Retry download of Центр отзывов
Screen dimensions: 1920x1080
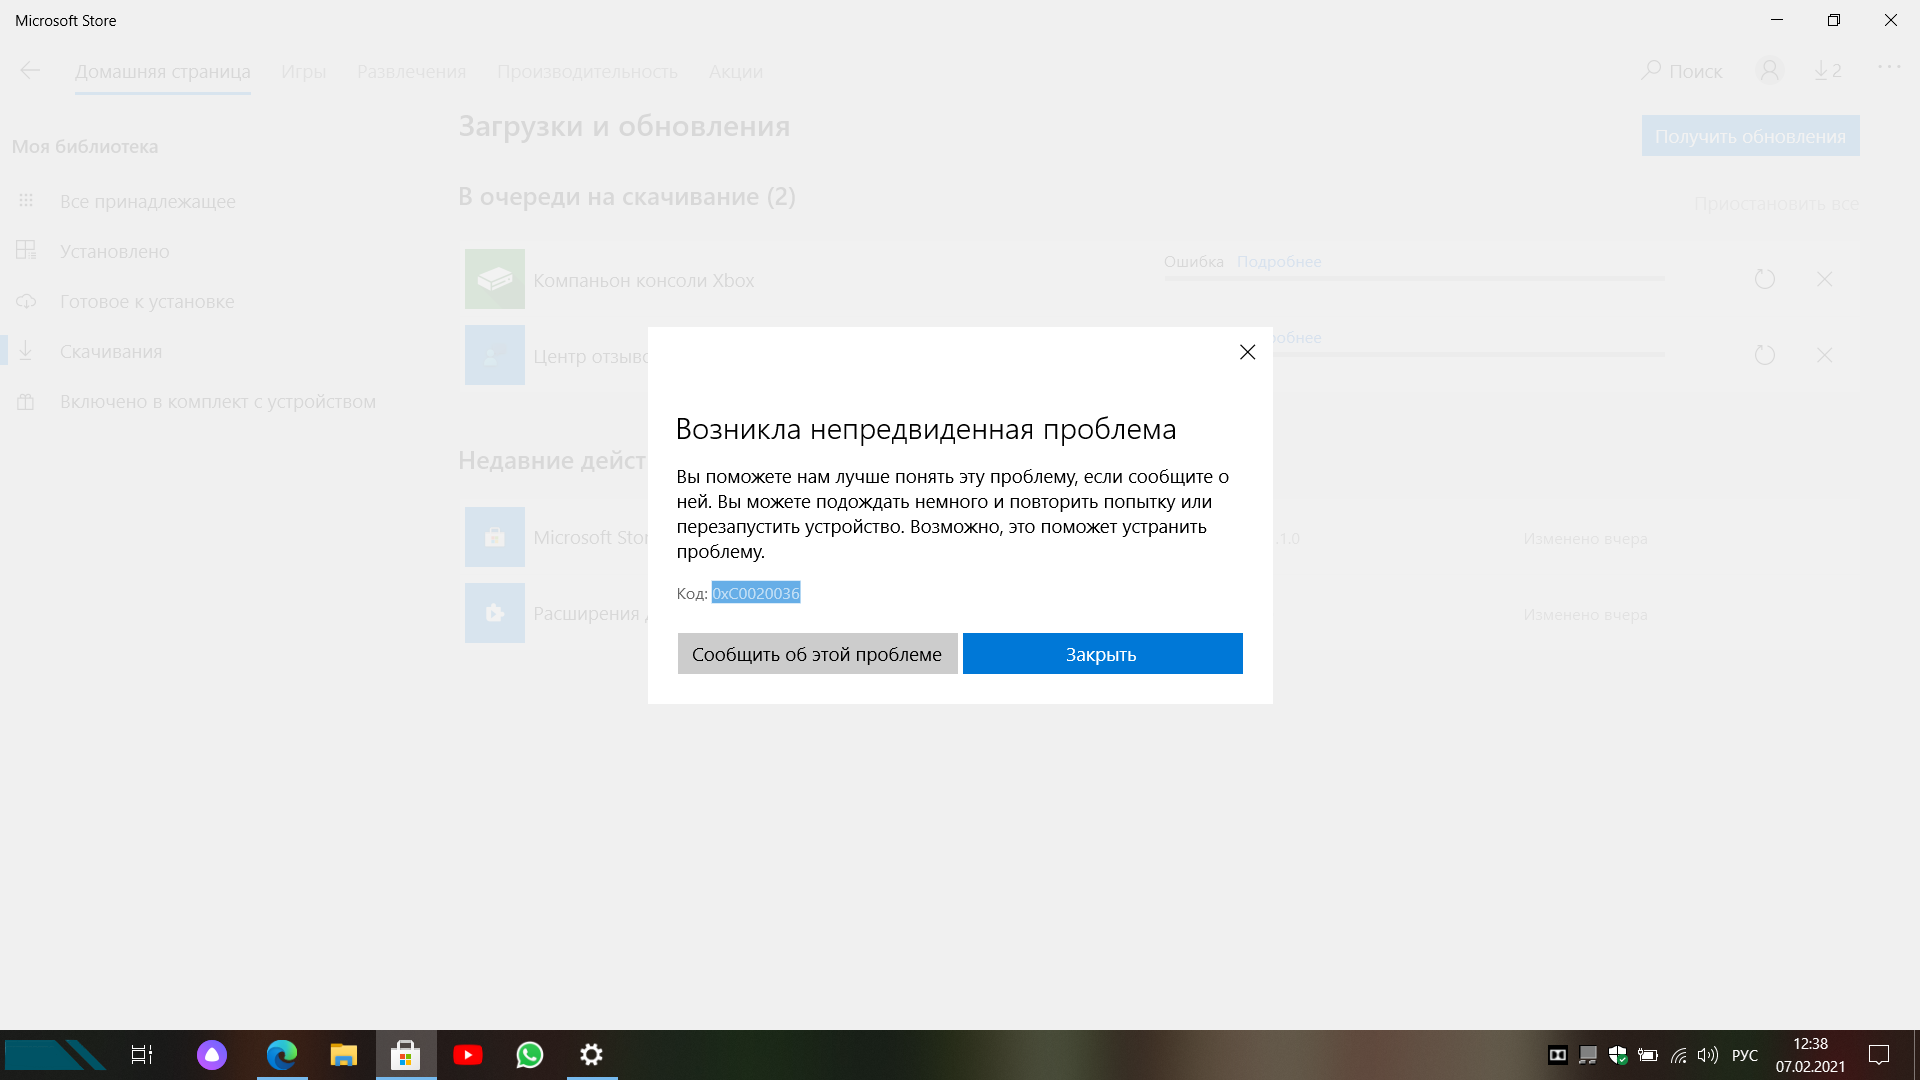[1765, 355]
